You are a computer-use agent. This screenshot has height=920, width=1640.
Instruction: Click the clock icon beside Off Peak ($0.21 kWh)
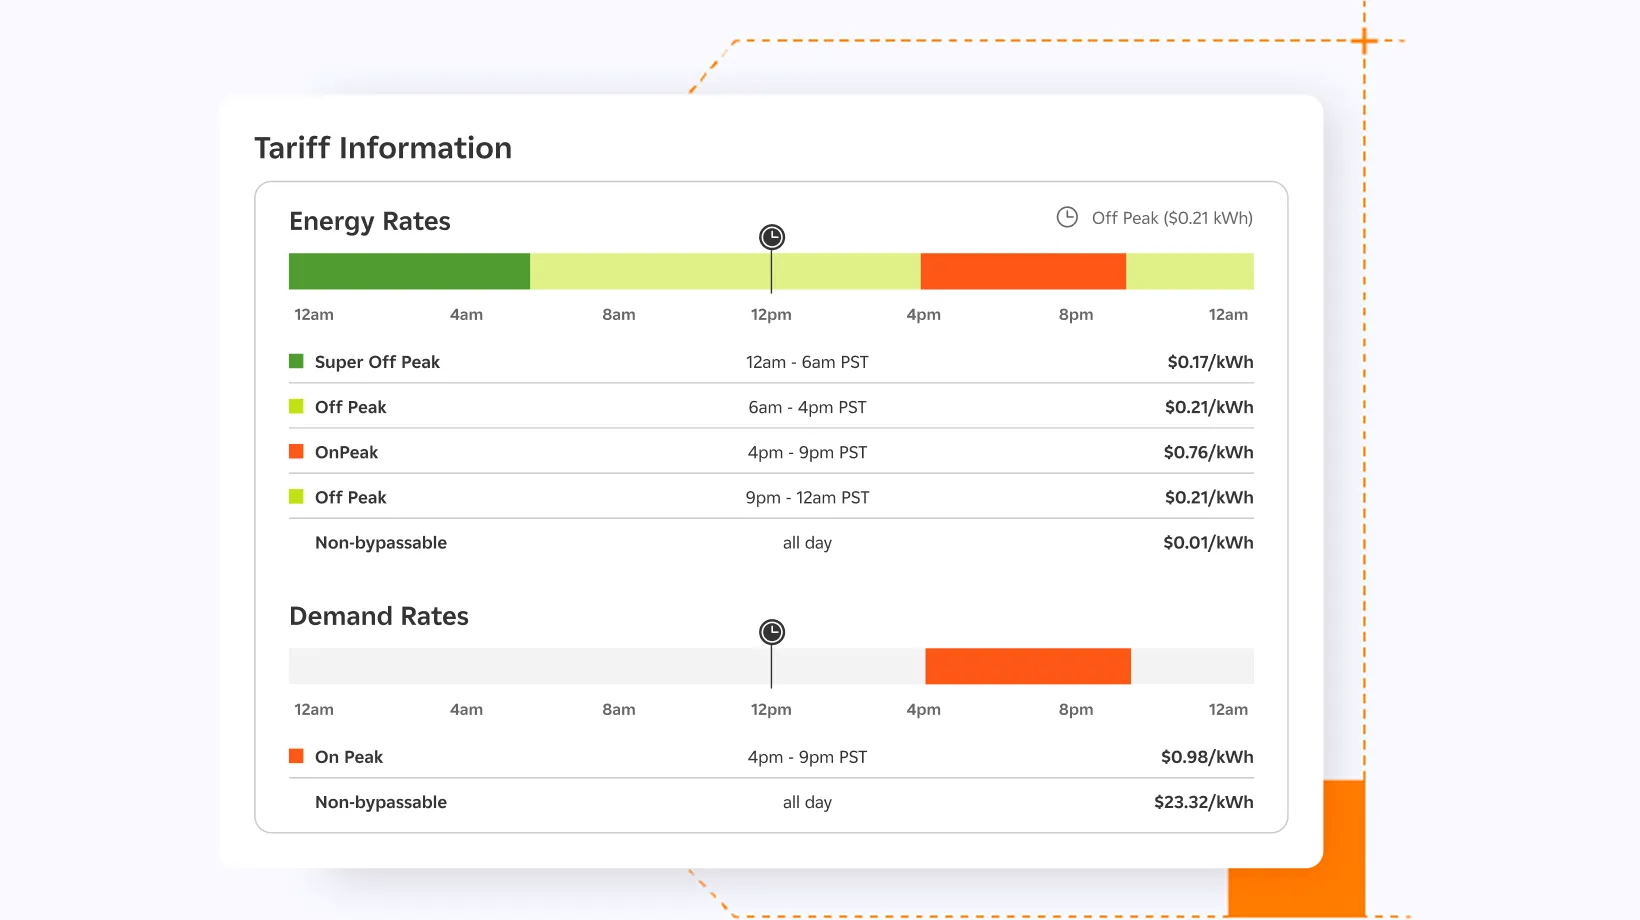click(x=1067, y=217)
